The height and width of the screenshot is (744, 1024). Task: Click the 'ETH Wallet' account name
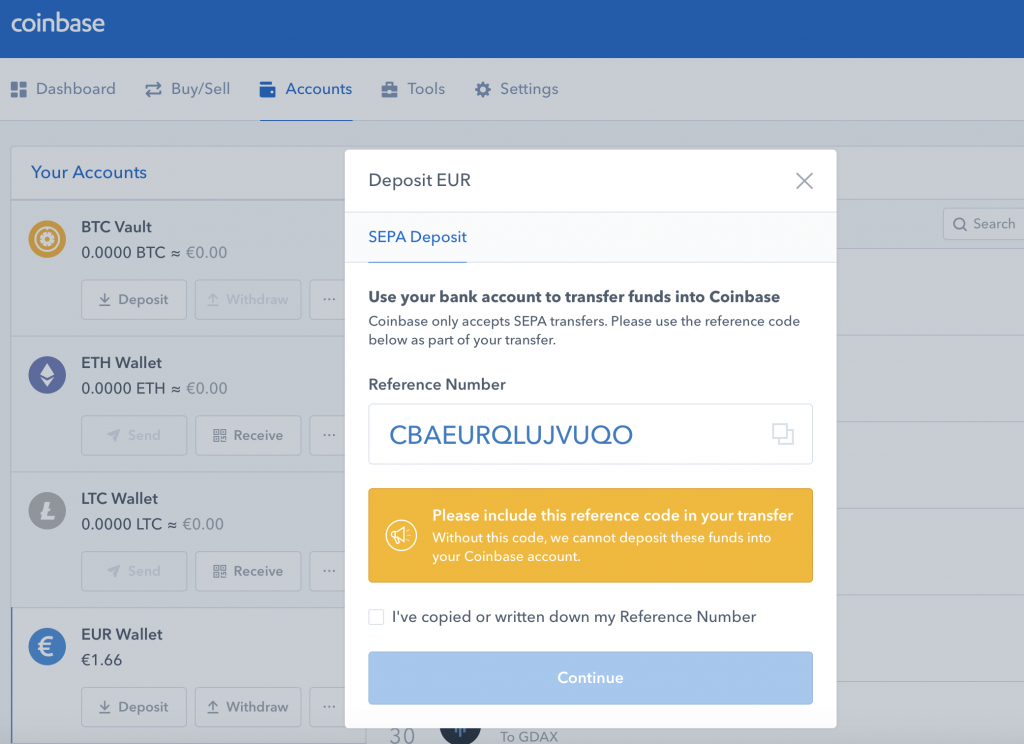[x=121, y=363]
